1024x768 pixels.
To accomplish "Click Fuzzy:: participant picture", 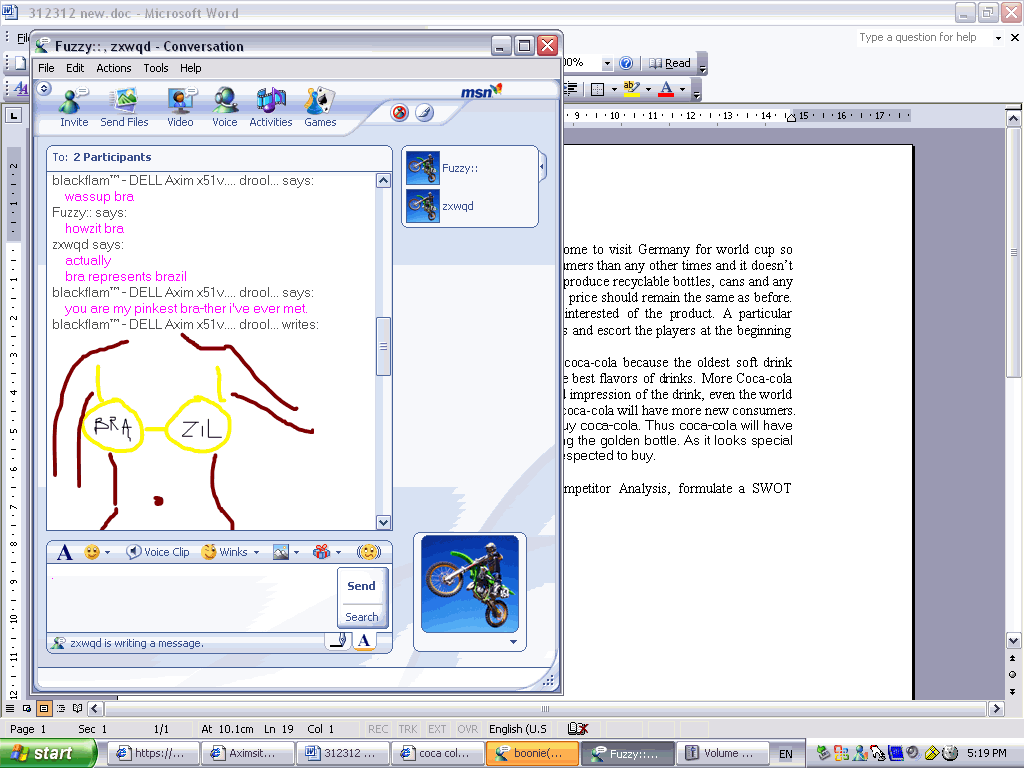I will point(423,168).
